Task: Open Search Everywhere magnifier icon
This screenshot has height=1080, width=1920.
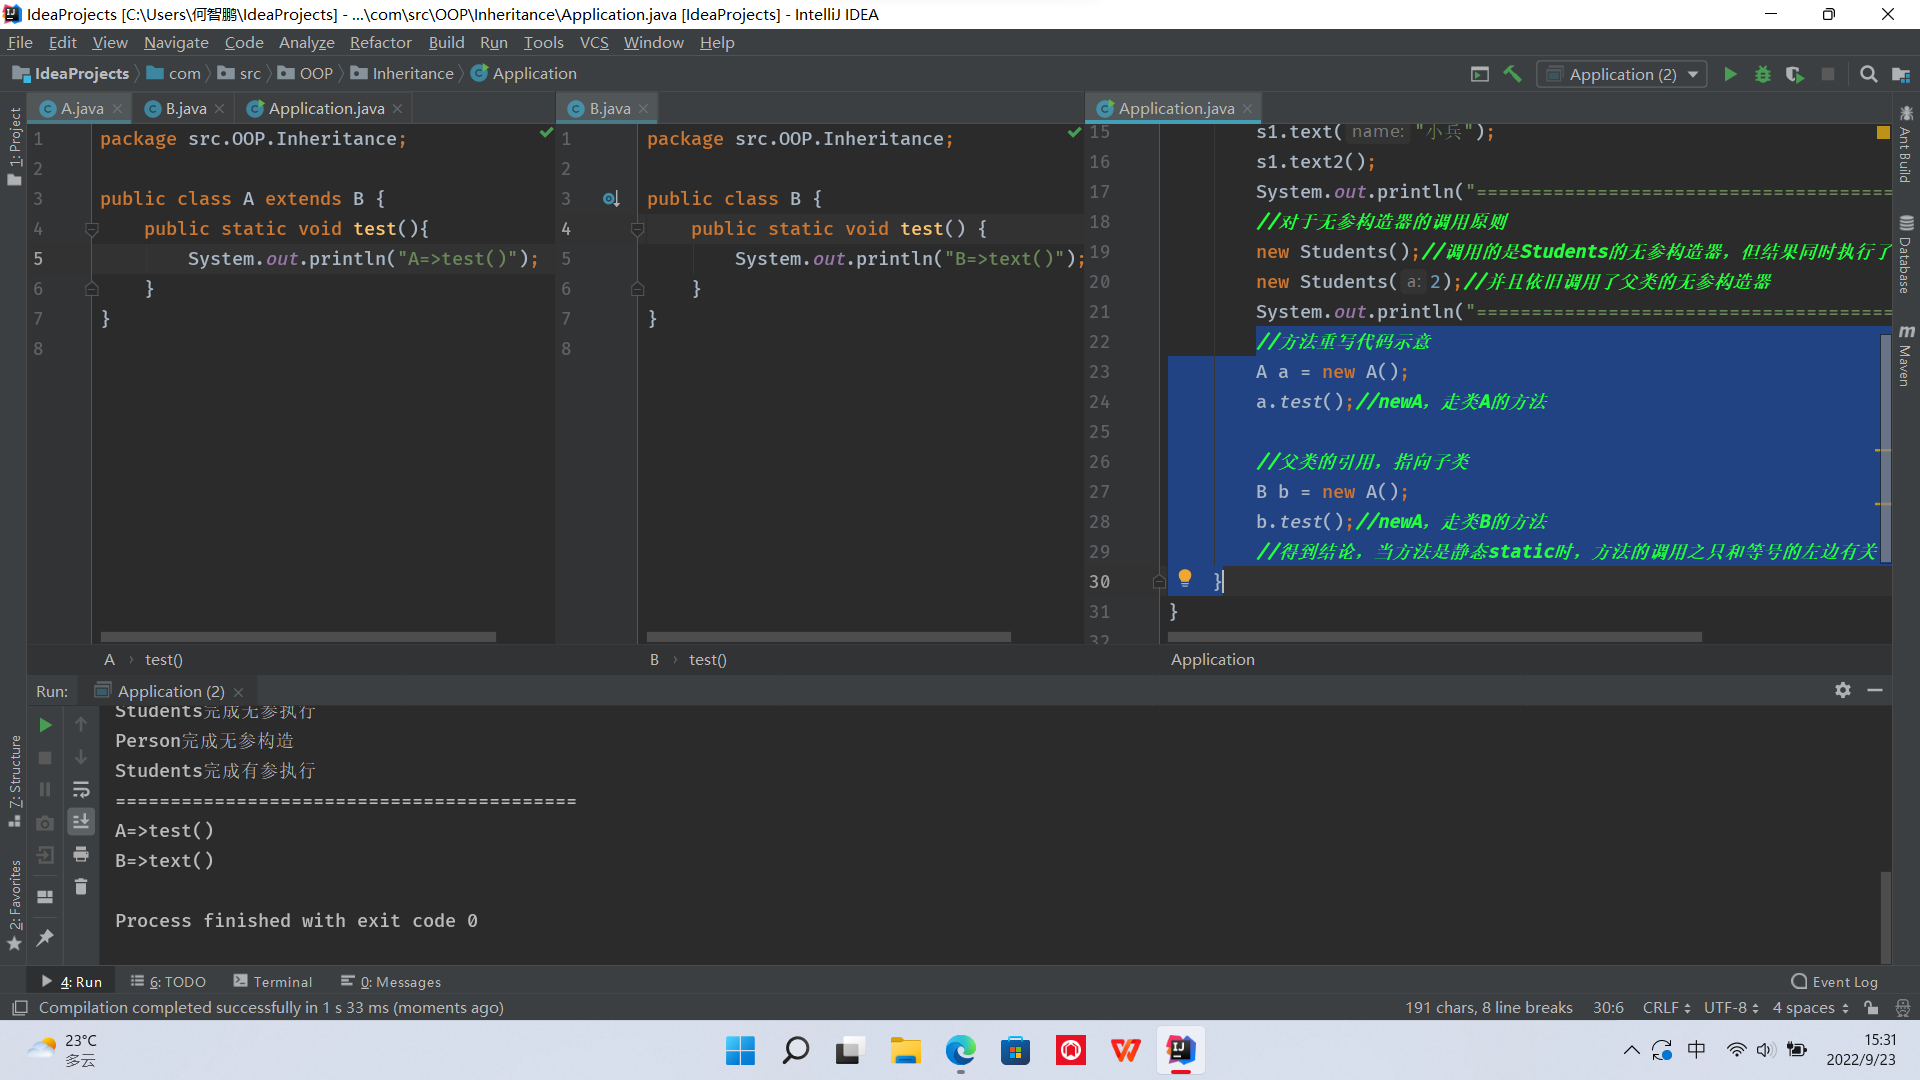Action: point(1868,74)
